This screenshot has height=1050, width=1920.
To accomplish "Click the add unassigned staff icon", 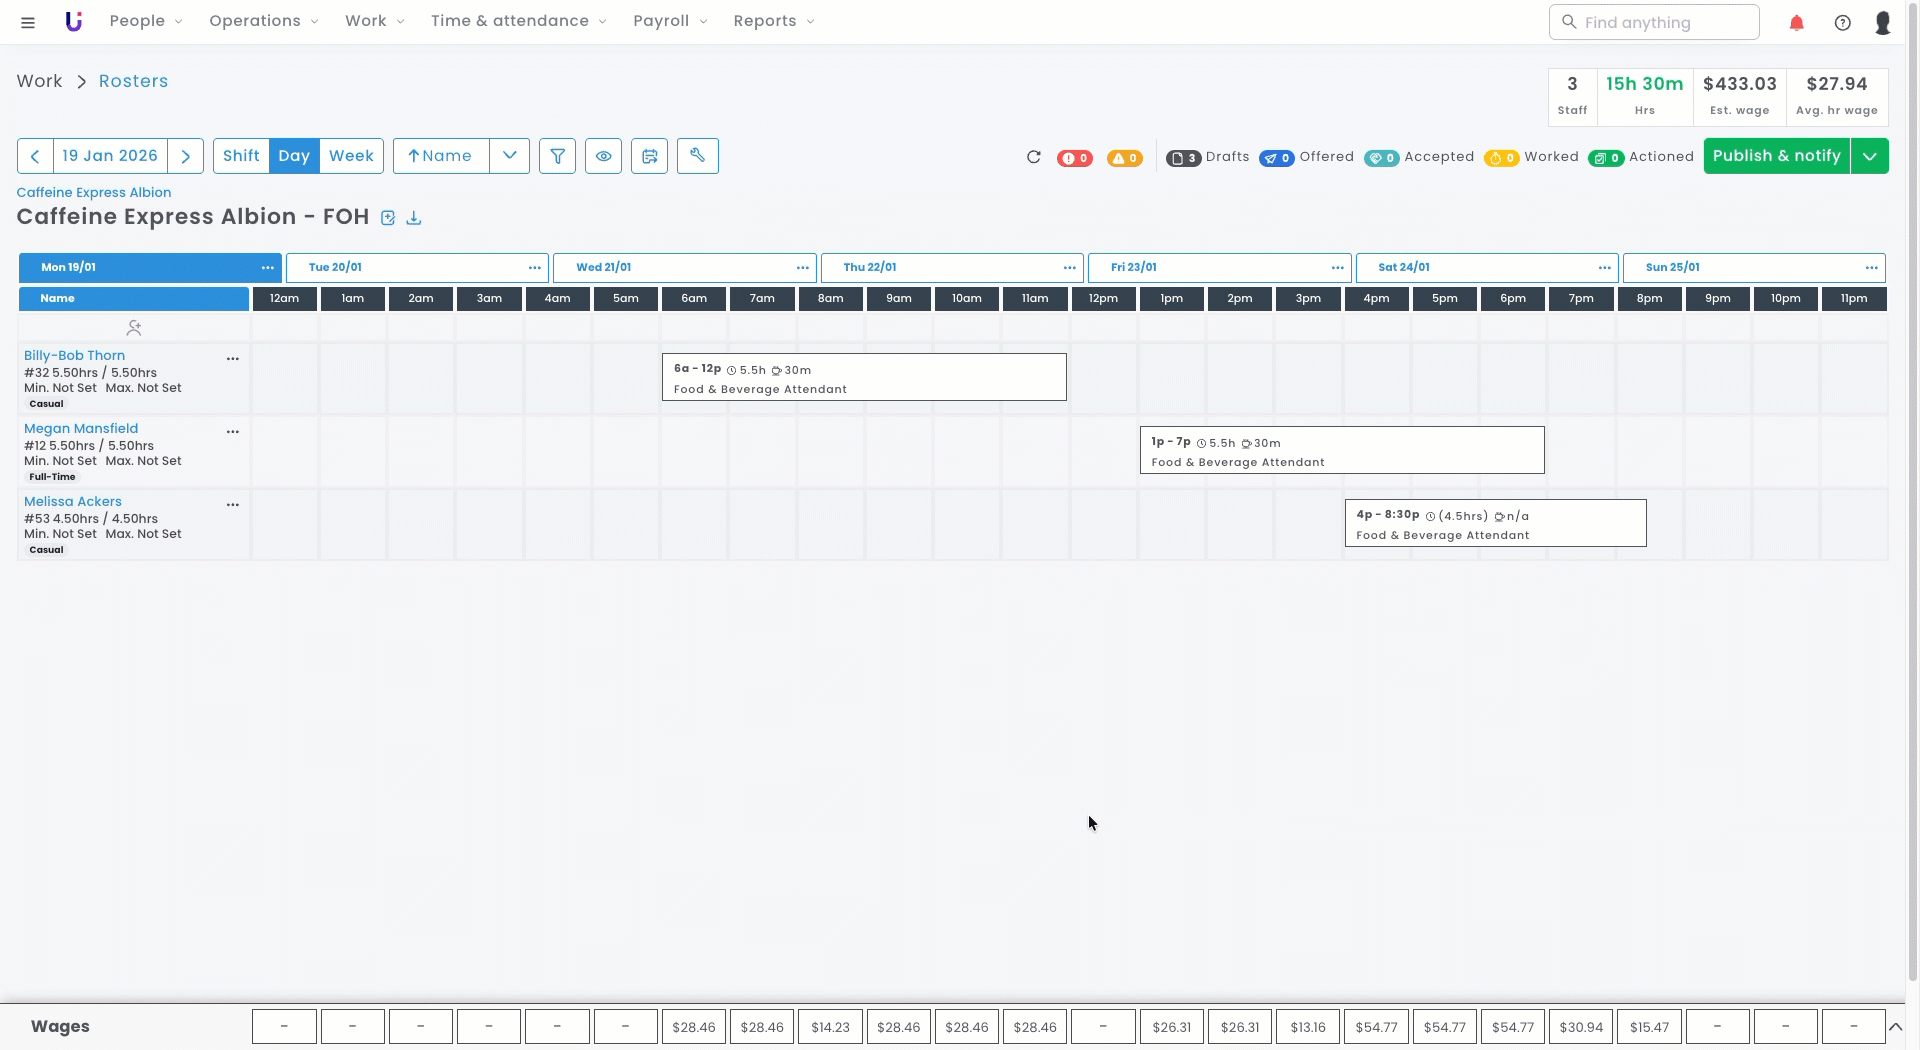I will [x=134, y=328].
